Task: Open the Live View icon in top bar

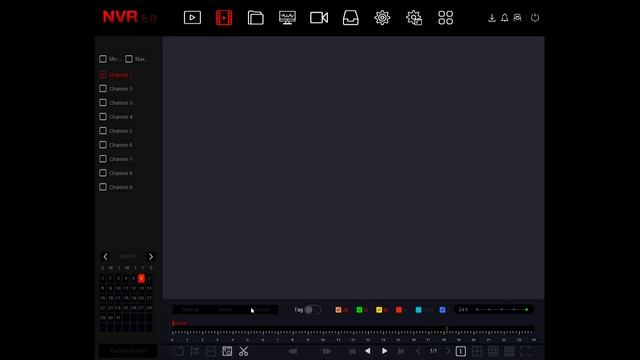Action: pos(192,18)
